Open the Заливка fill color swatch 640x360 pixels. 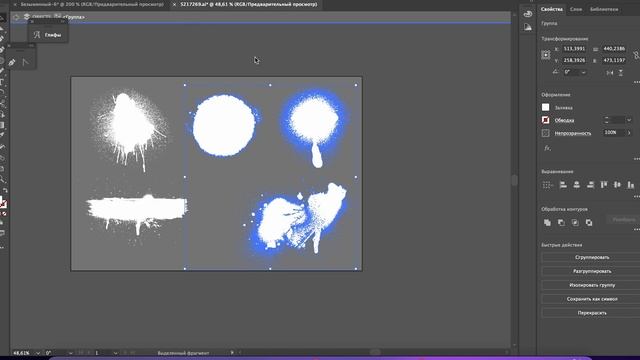(545, 107)
